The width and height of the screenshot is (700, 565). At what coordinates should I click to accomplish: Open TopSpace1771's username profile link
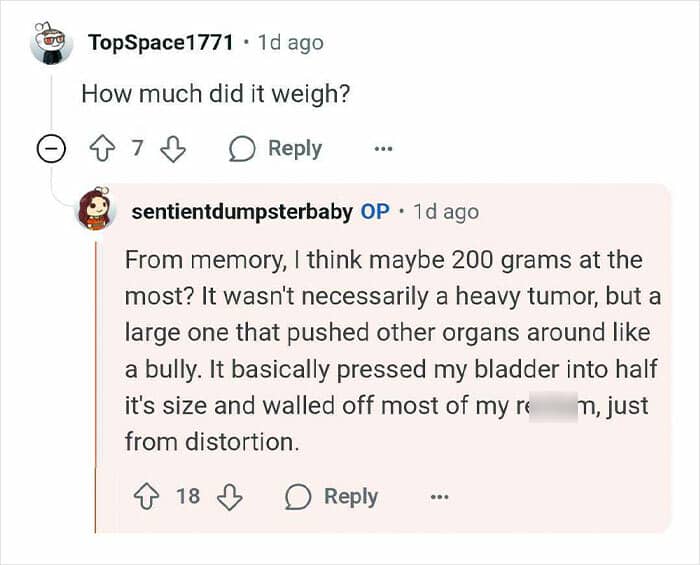pyautogui.click(x=160, y=42)
